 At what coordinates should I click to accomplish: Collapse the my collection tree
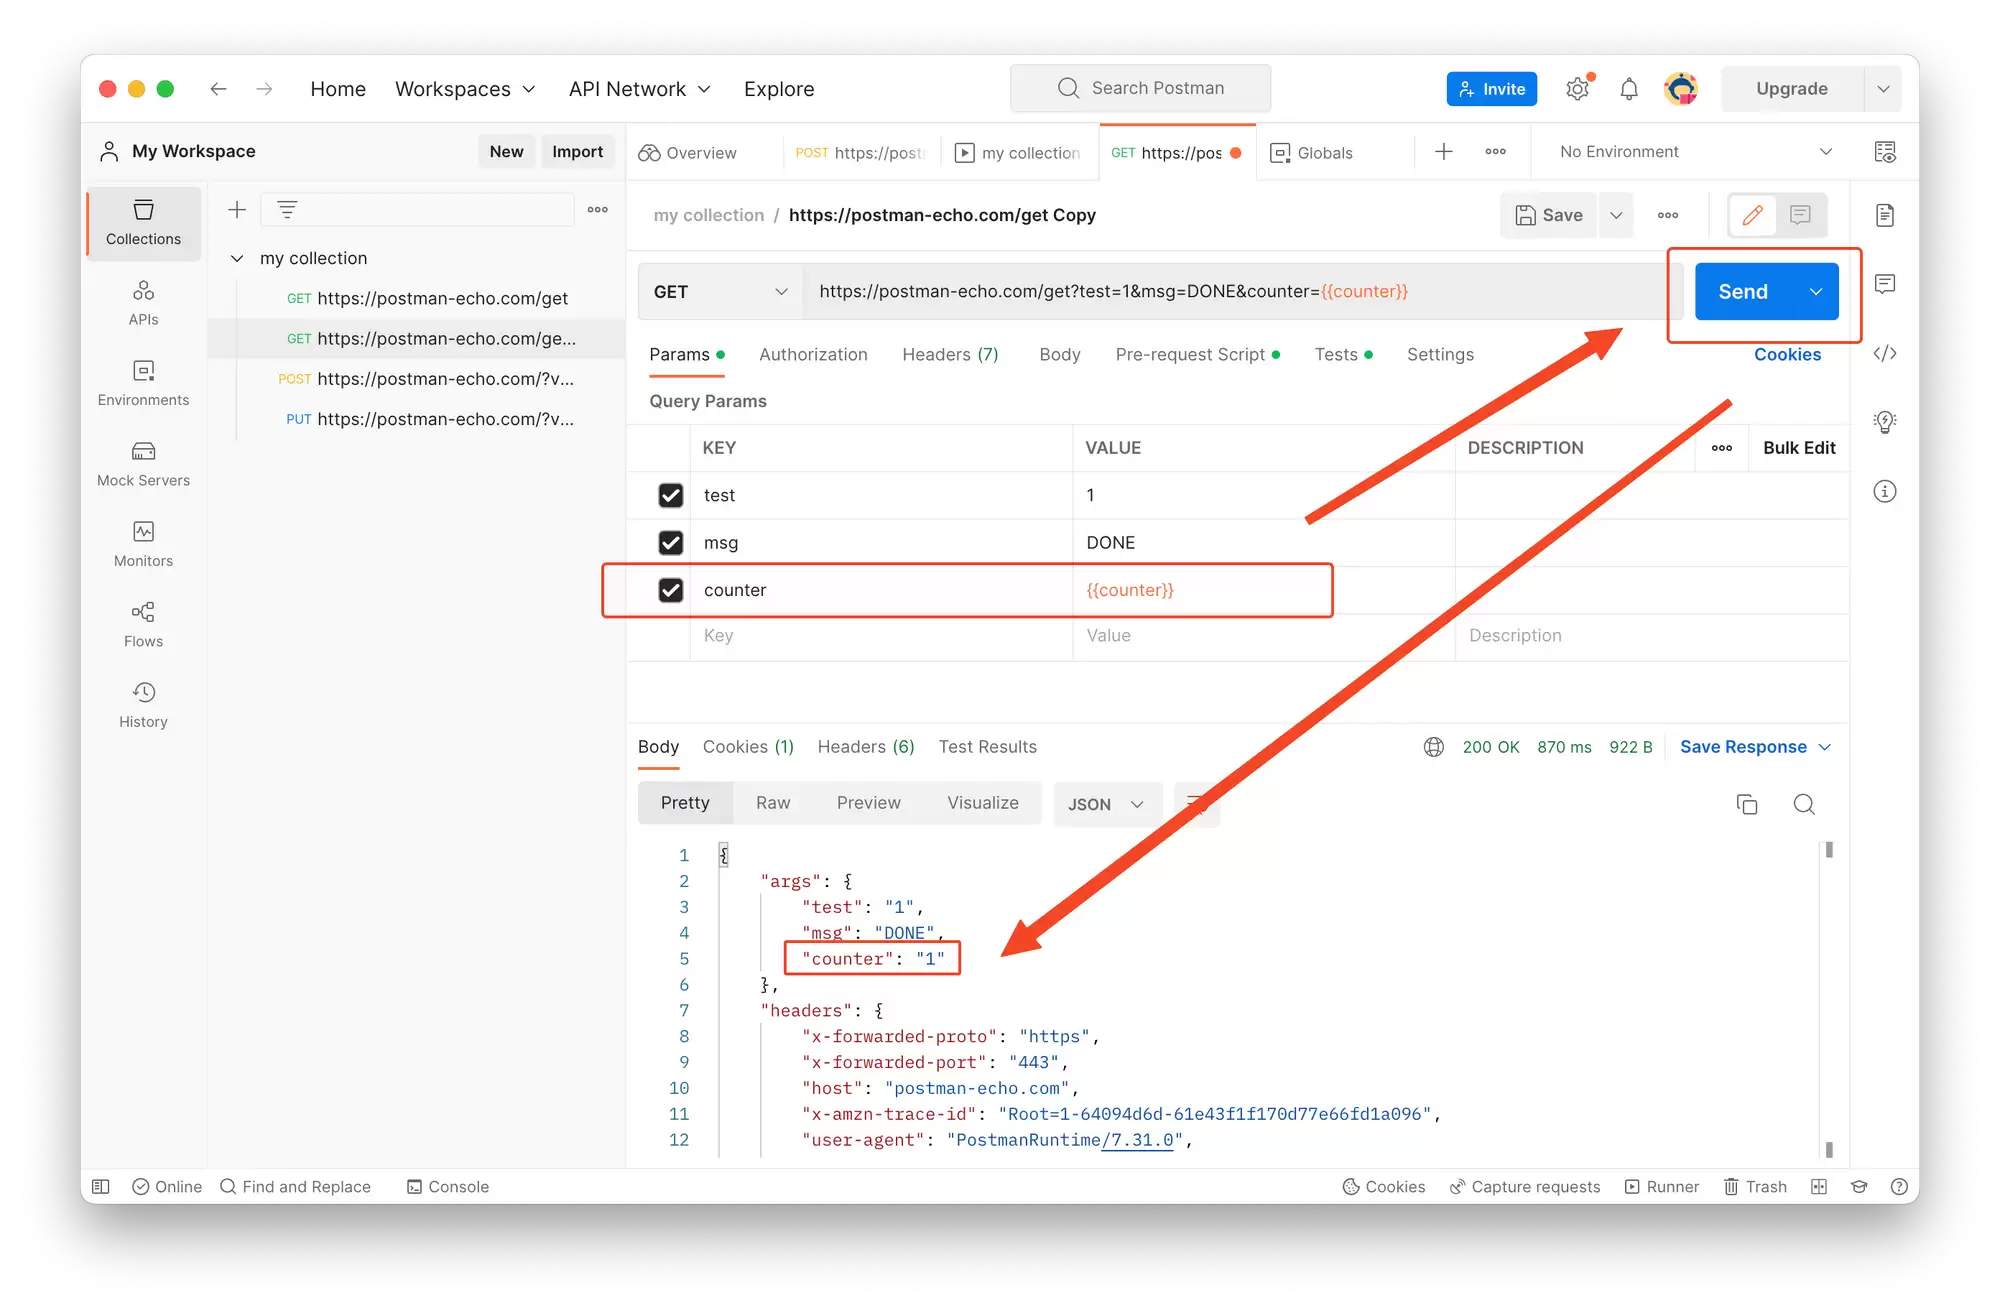click(237, 258)
